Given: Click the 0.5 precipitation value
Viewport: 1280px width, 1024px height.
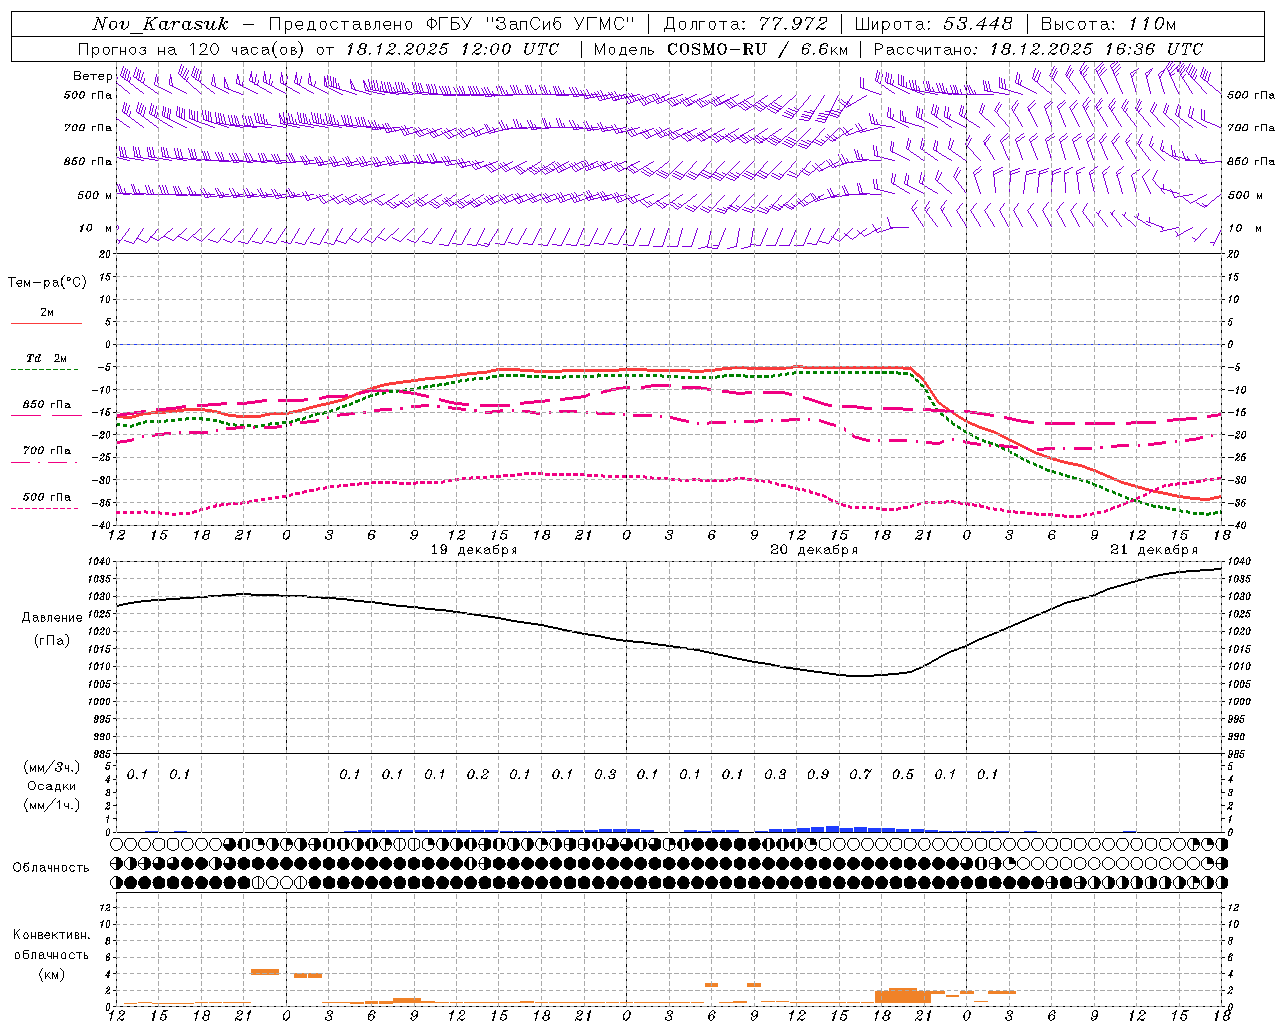Looking at the screenshot, I should point(903,775).
